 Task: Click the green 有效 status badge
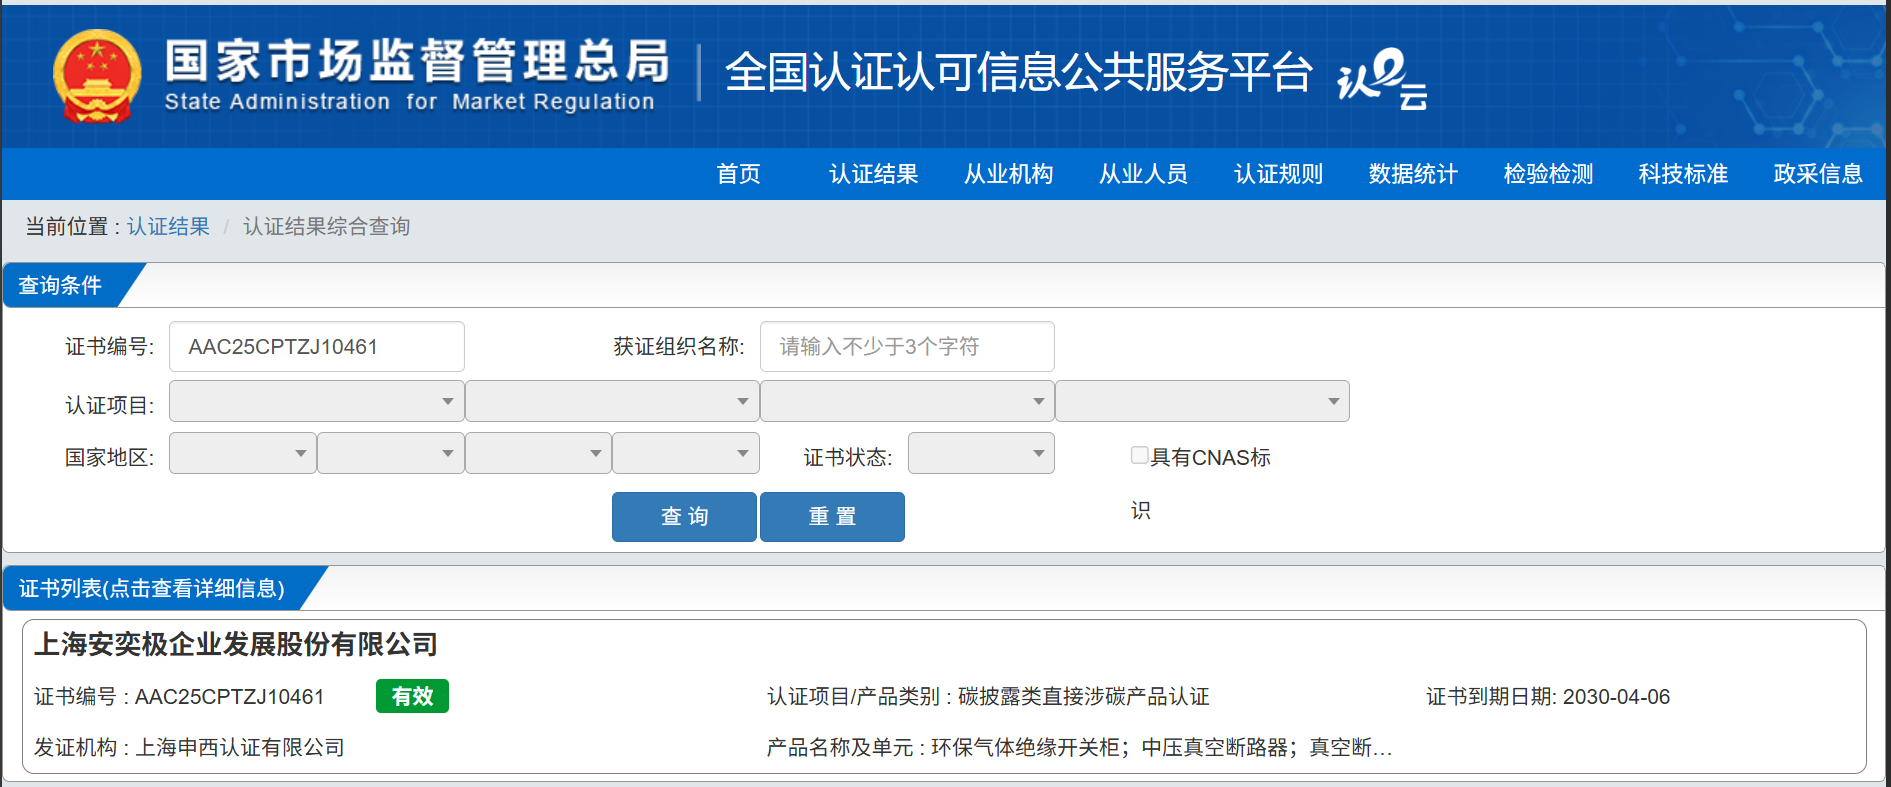coord(412,696)
